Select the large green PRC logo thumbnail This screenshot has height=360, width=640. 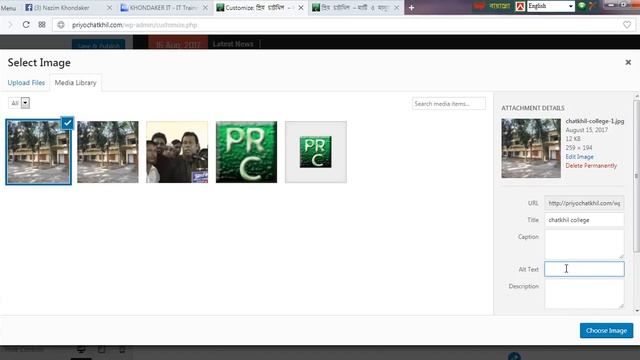246,152
